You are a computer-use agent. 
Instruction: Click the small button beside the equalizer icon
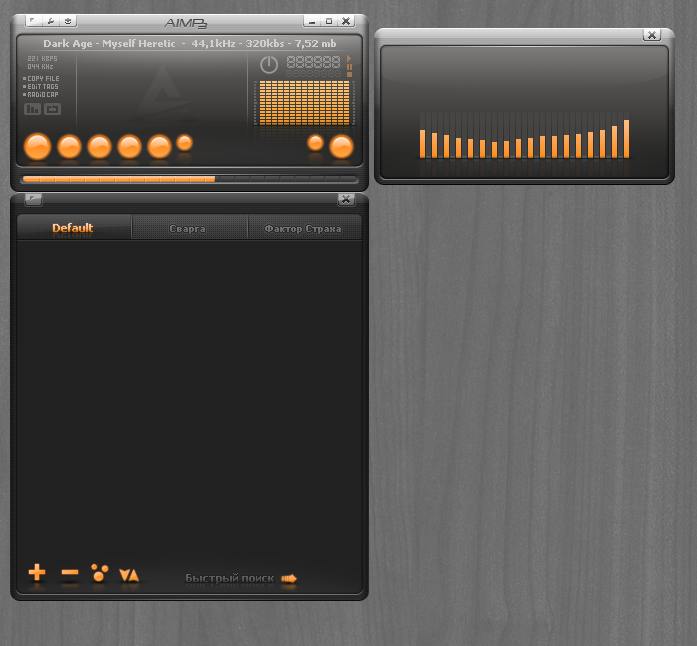[x=52, y=109]
